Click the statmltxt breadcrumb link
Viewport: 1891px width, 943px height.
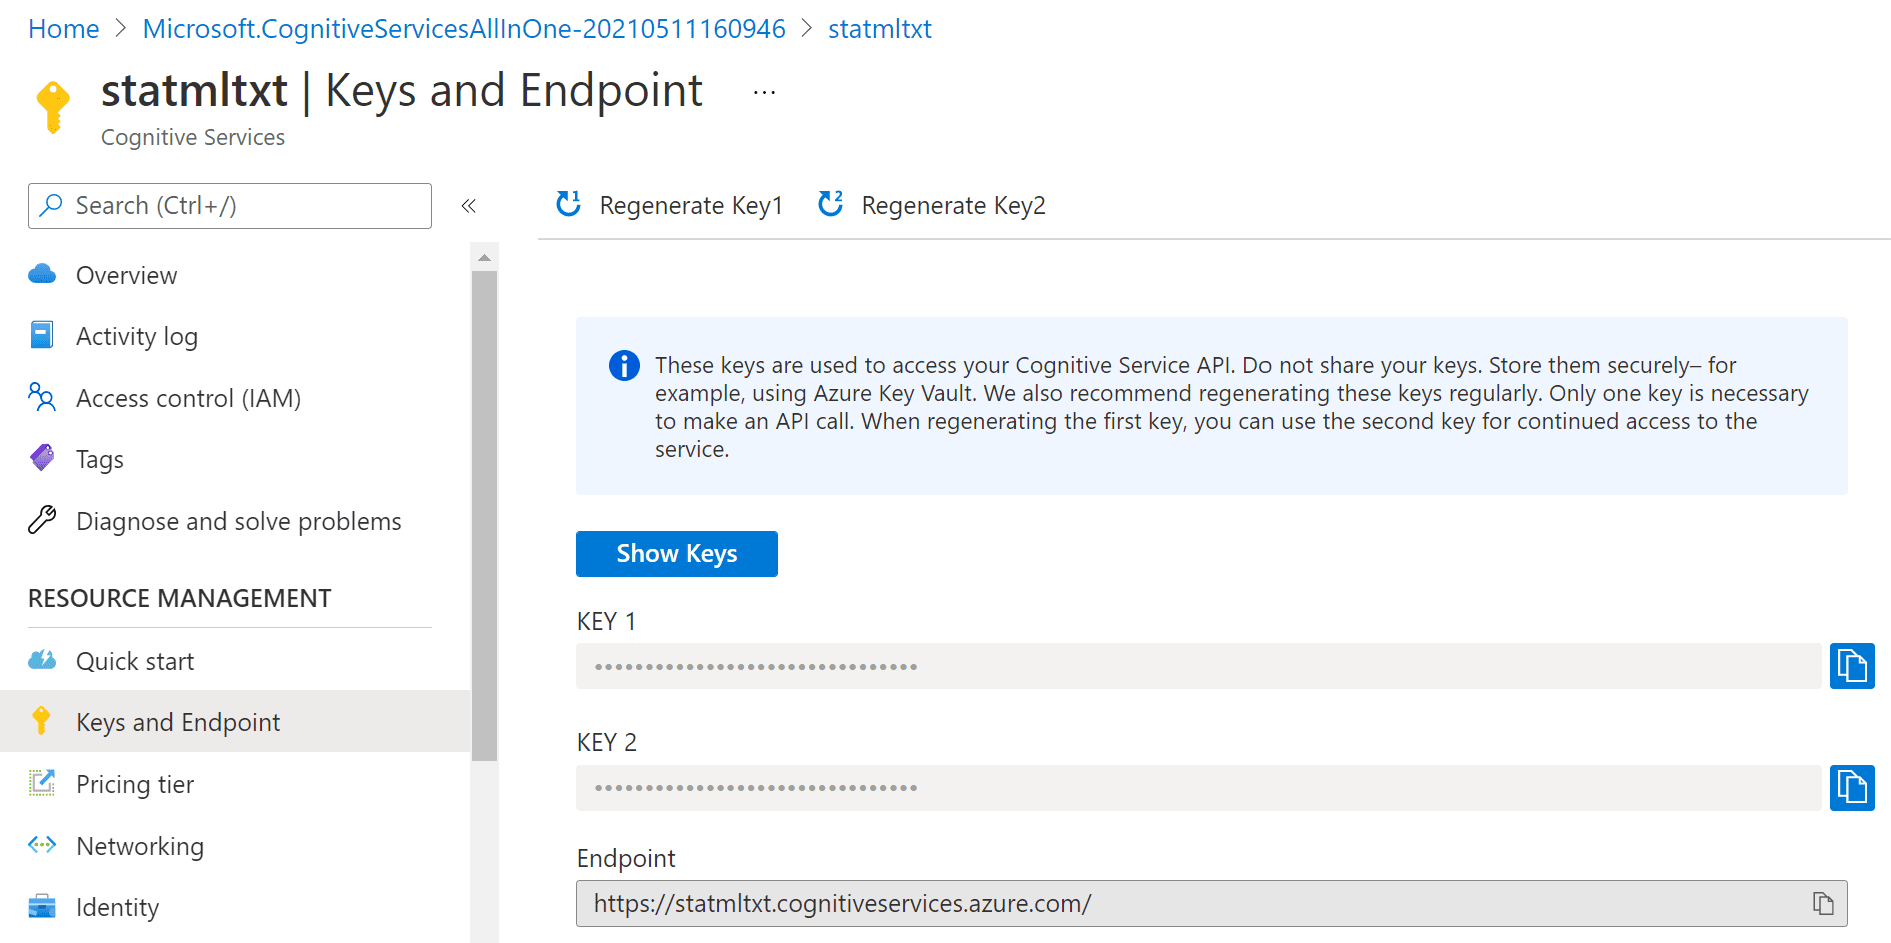tap(880, 29)
